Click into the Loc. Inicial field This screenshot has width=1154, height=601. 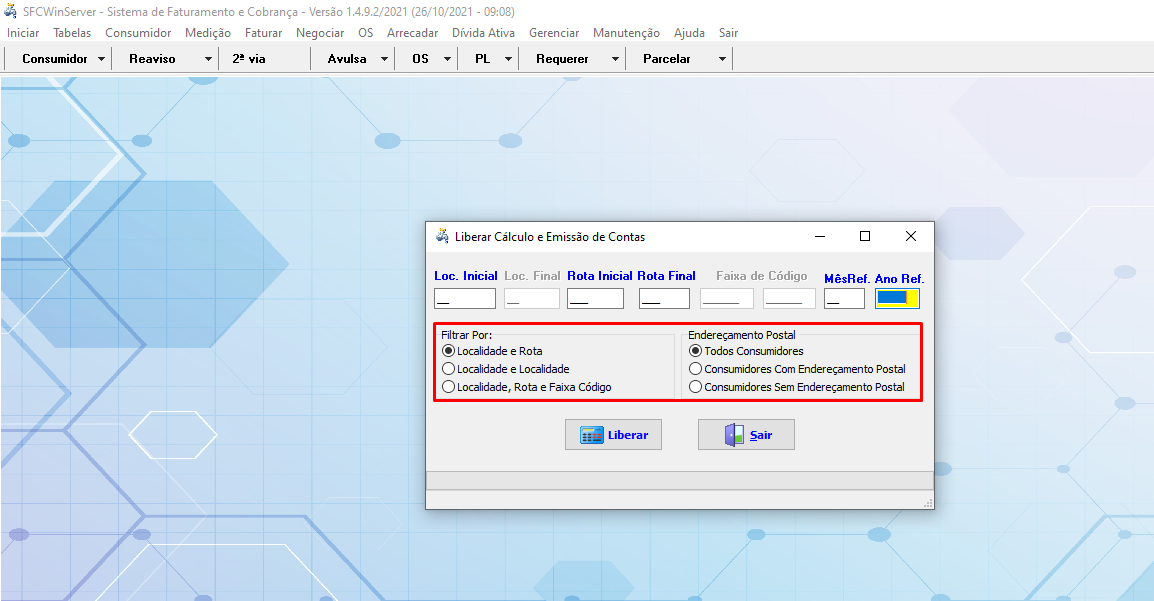point(465,298)
